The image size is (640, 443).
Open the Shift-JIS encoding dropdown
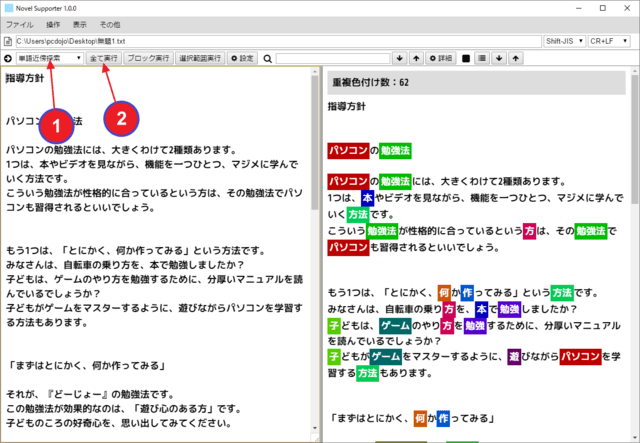563,43
